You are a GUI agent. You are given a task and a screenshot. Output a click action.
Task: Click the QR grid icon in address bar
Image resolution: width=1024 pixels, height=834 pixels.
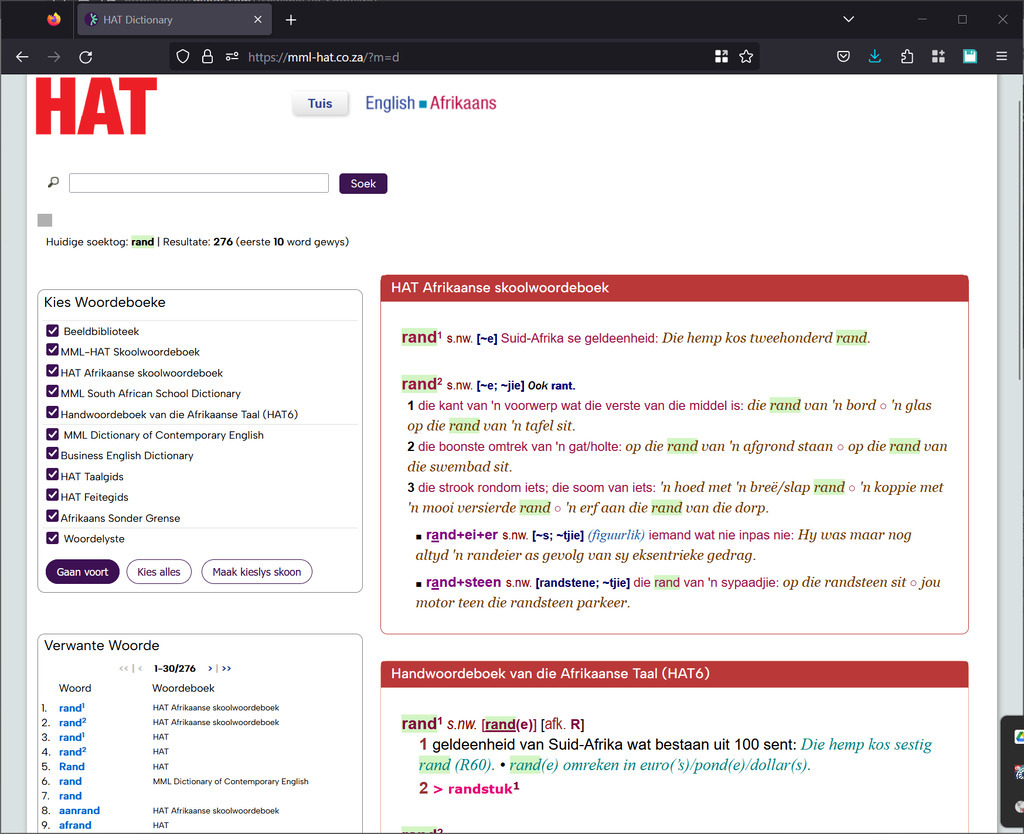tap(721, 57)
